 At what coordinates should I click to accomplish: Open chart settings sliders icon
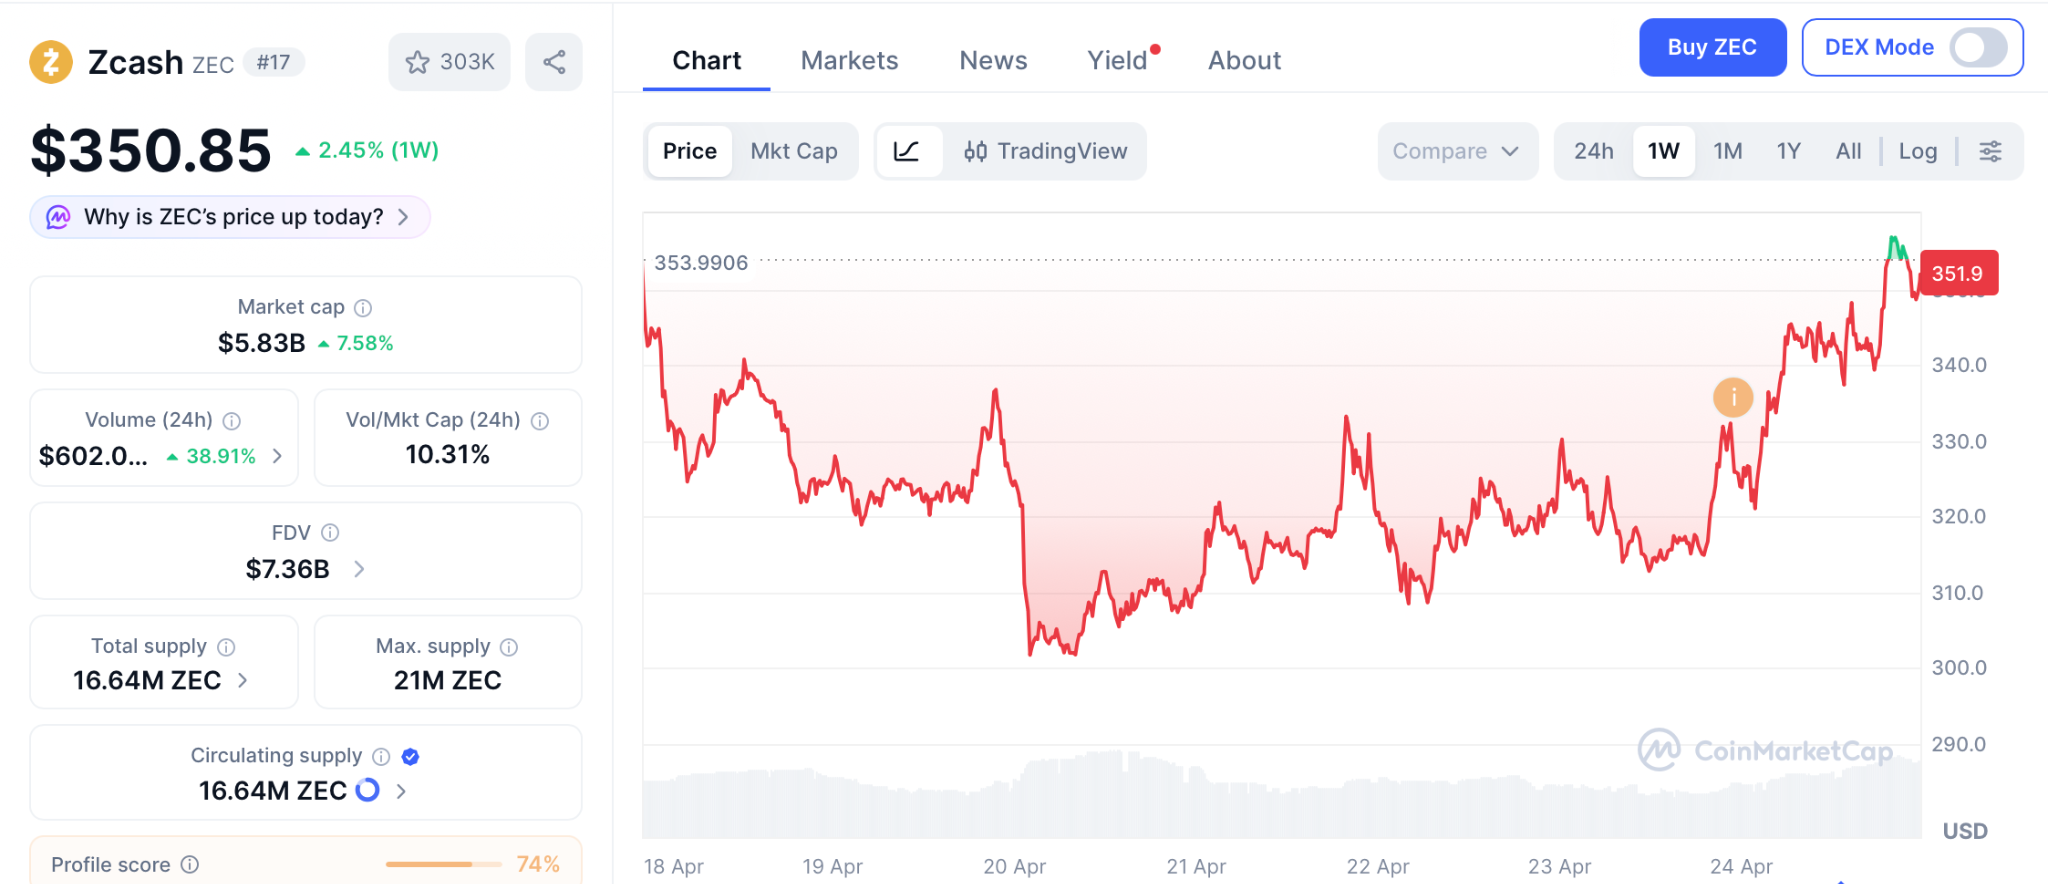(x=1990, y=151)
